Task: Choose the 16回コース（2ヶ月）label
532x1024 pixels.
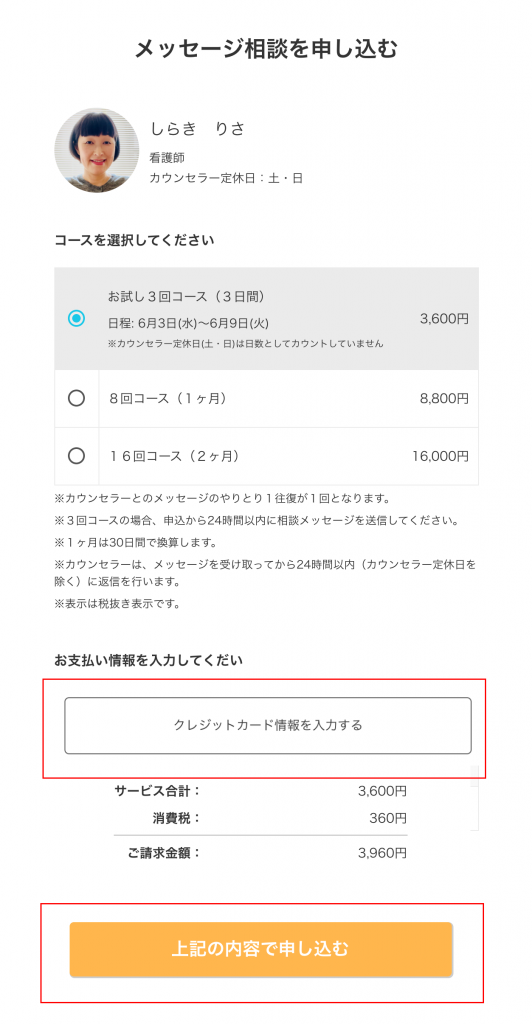Action: pyautogui.click(x=174, y=456)
